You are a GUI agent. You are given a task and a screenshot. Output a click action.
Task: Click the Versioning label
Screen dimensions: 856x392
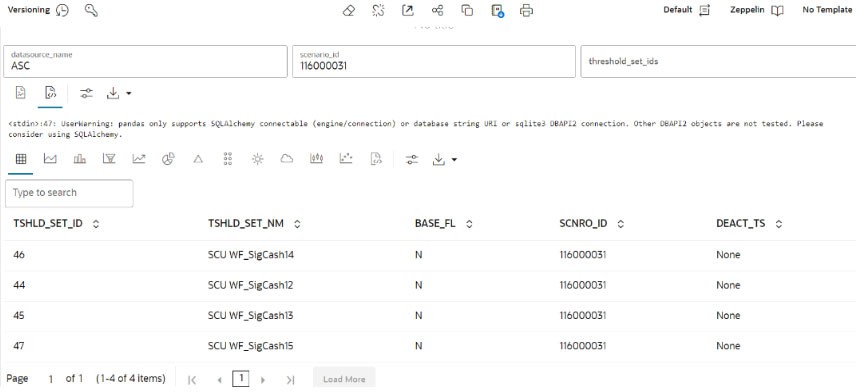coord(28,10)
